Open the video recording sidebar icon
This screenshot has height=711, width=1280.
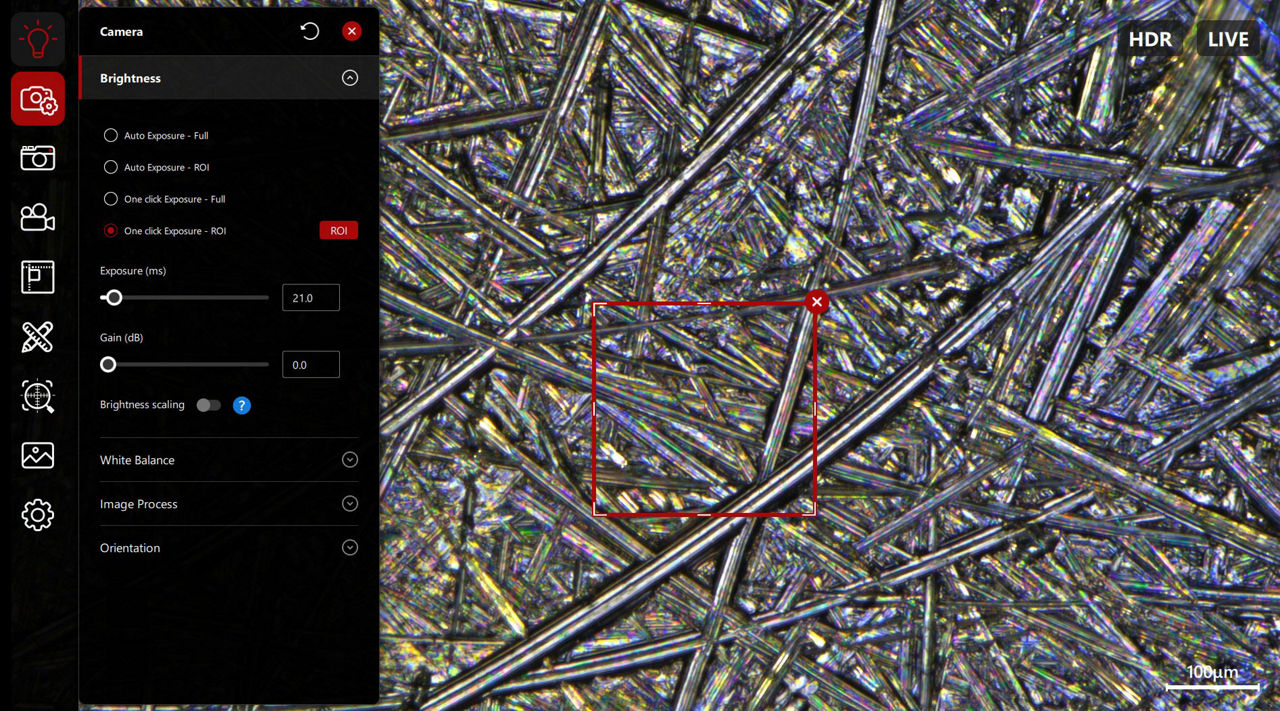[38, 217]
